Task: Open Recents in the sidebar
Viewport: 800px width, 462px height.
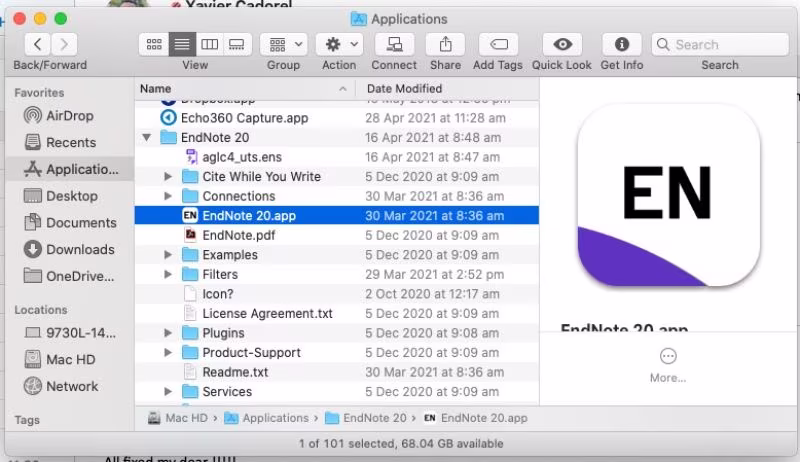Action: click(x=70, y=142)
